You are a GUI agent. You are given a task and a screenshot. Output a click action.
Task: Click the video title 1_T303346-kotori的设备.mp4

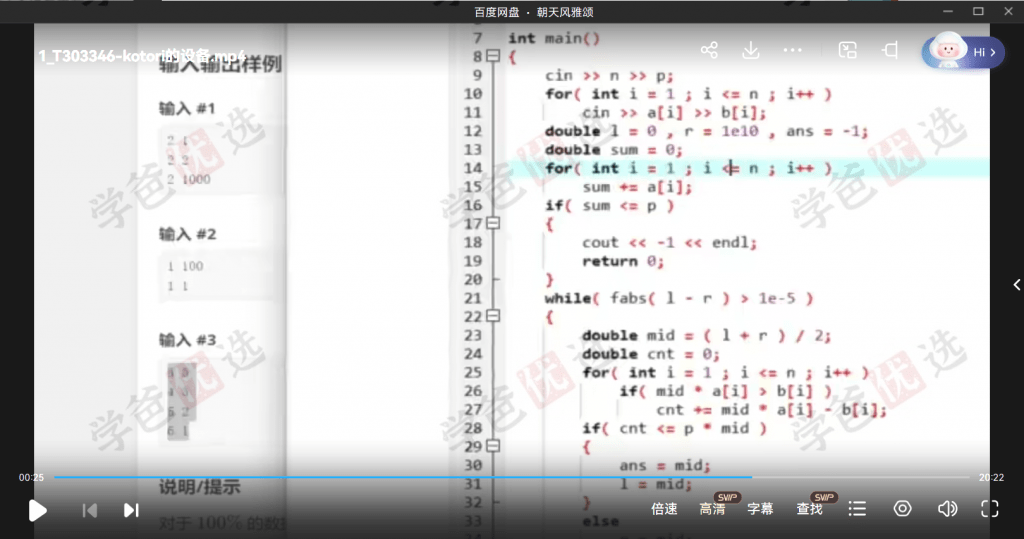point(142,56)
